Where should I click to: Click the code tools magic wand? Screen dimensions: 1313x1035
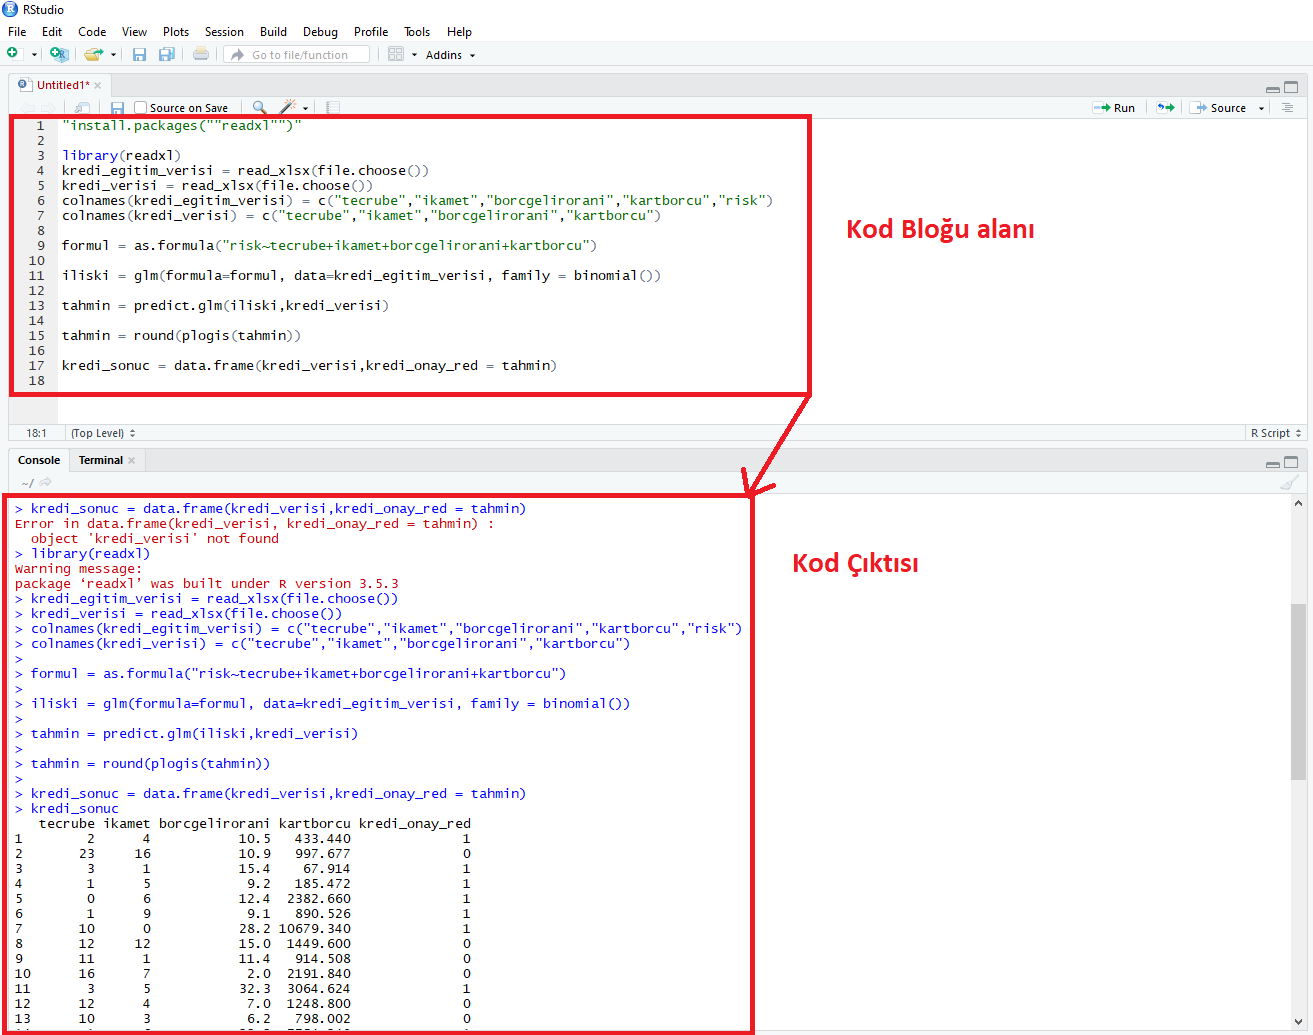pos(288,108)
